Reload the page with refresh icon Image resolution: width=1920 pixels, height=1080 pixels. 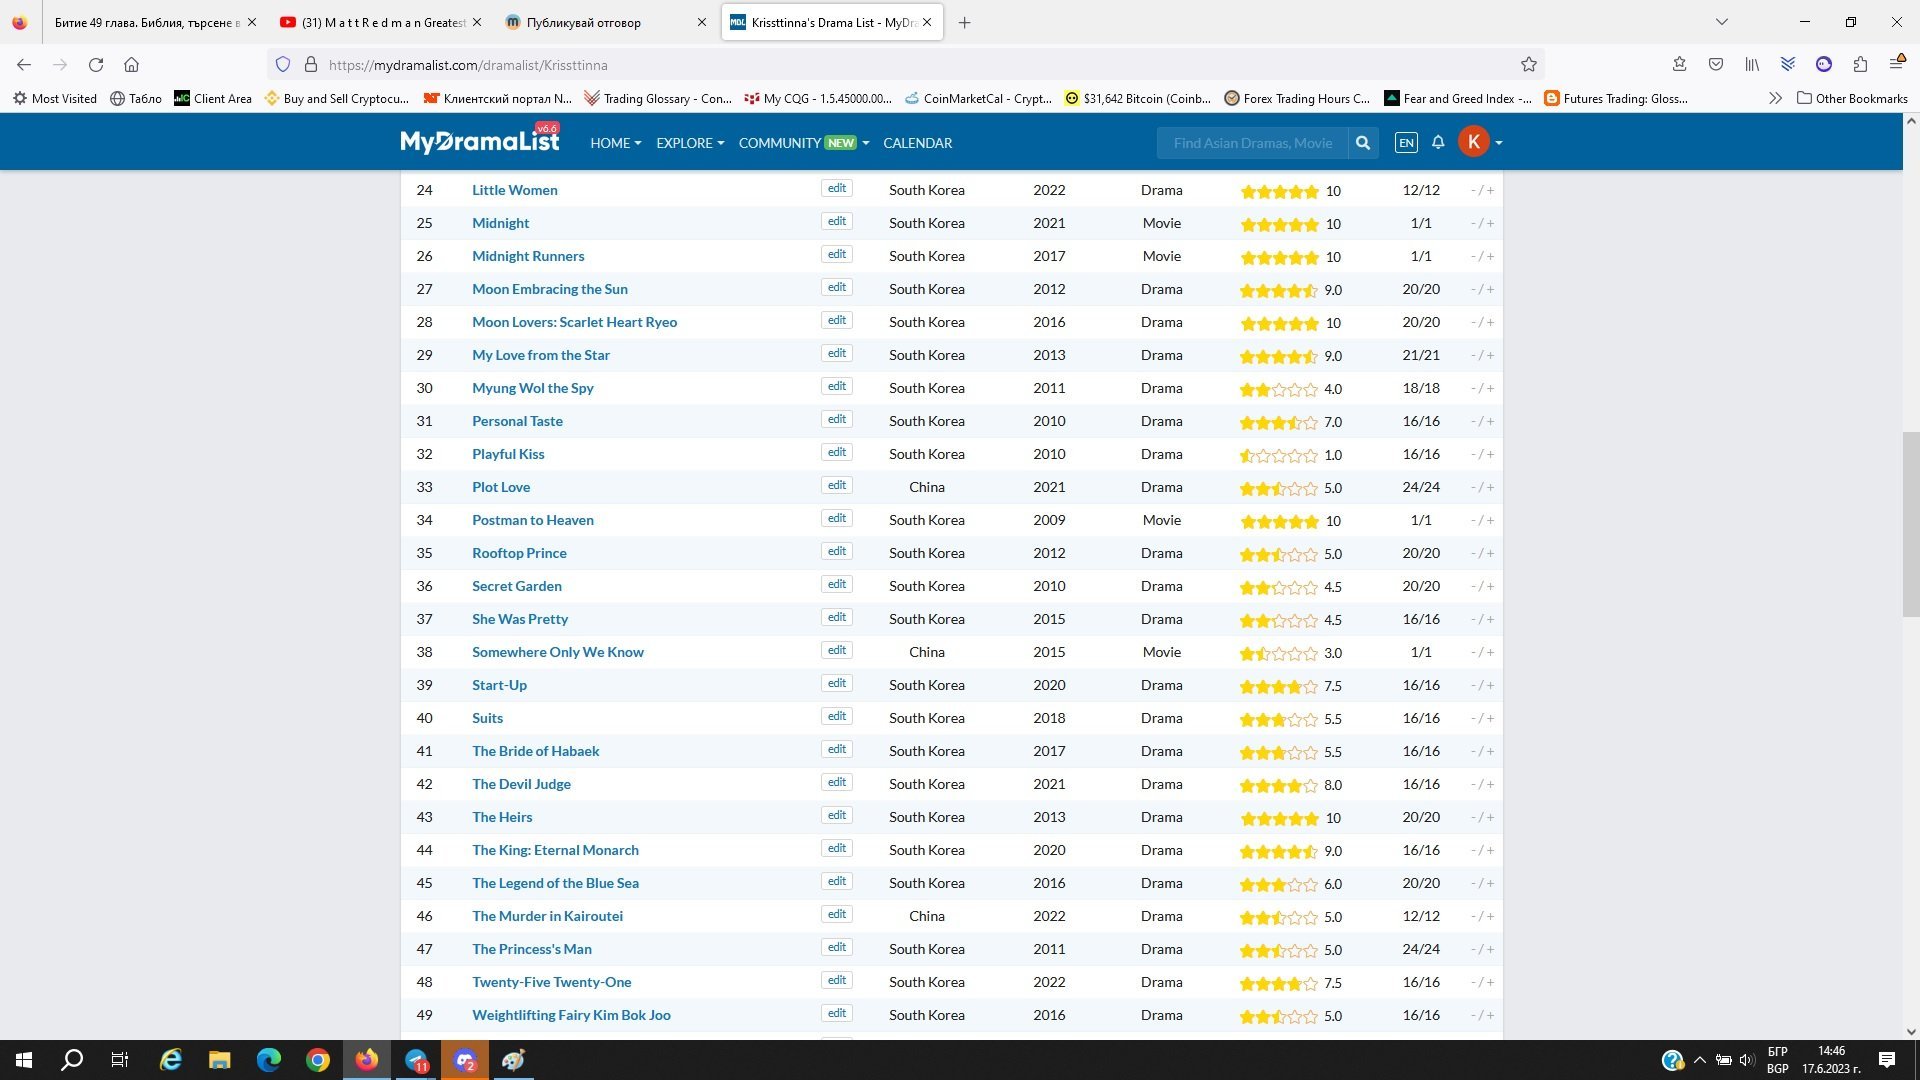(96, 65)
